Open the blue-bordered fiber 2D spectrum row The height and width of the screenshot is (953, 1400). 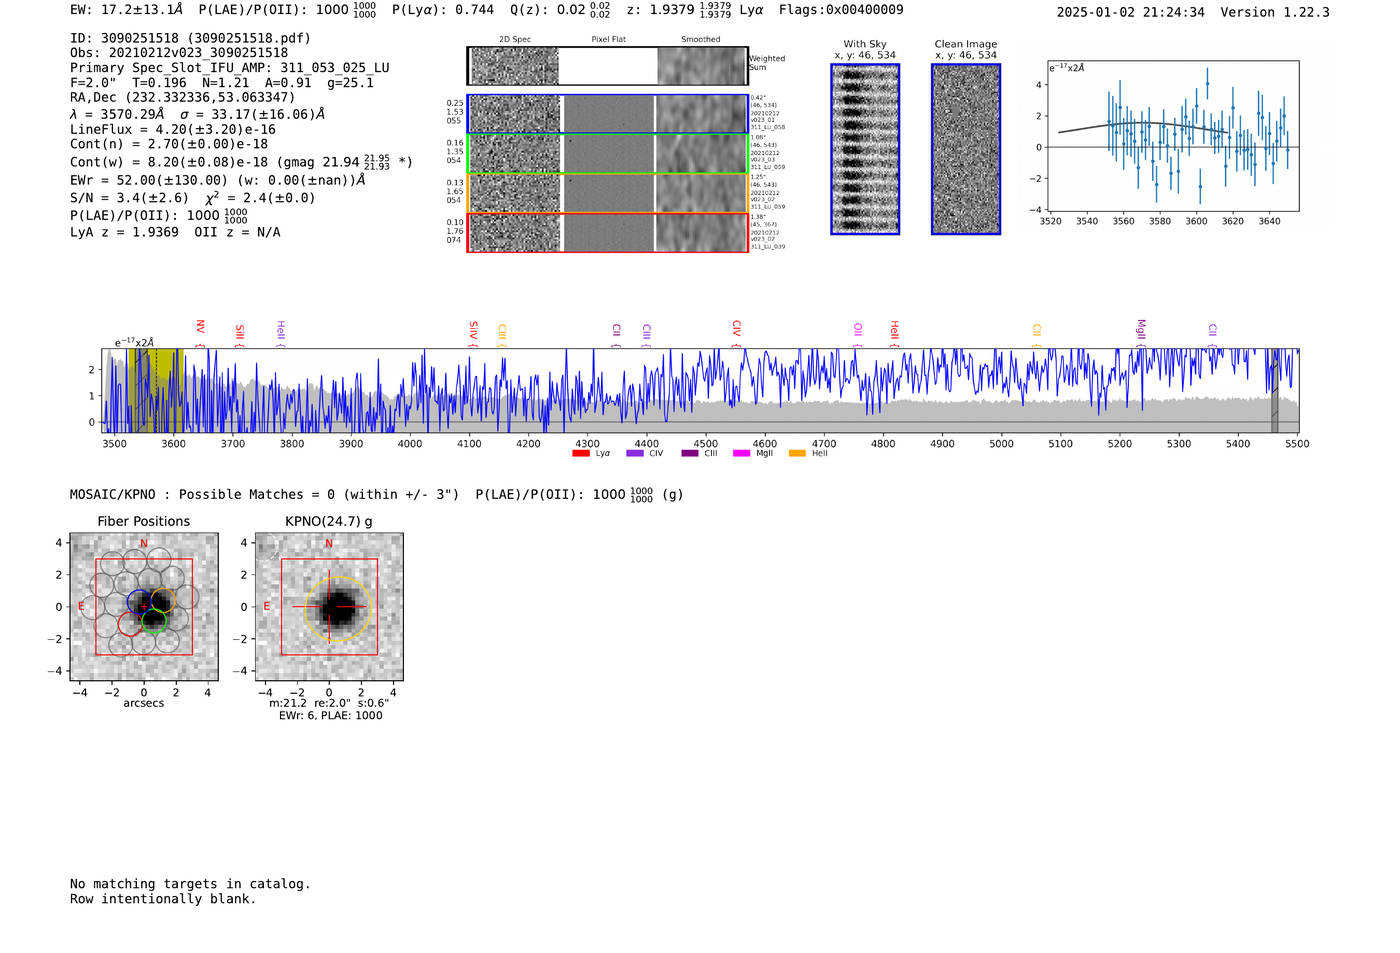point(608,114)
